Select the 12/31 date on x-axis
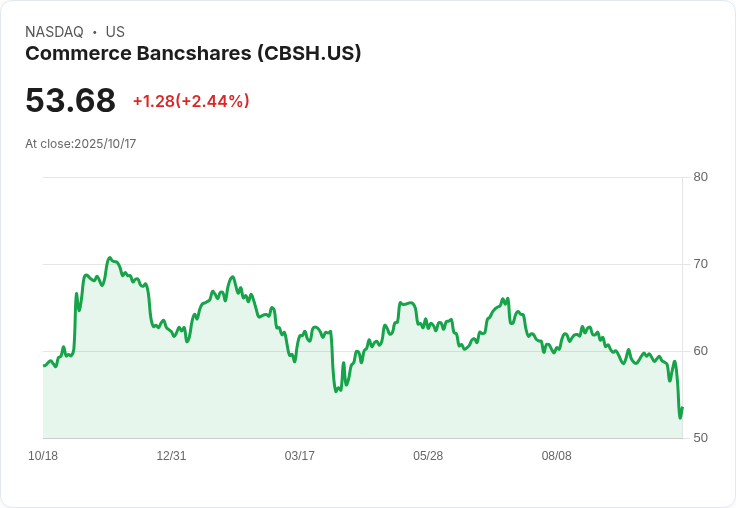The image size is (736, 508). pyautogui.click(x=171, y=456)
